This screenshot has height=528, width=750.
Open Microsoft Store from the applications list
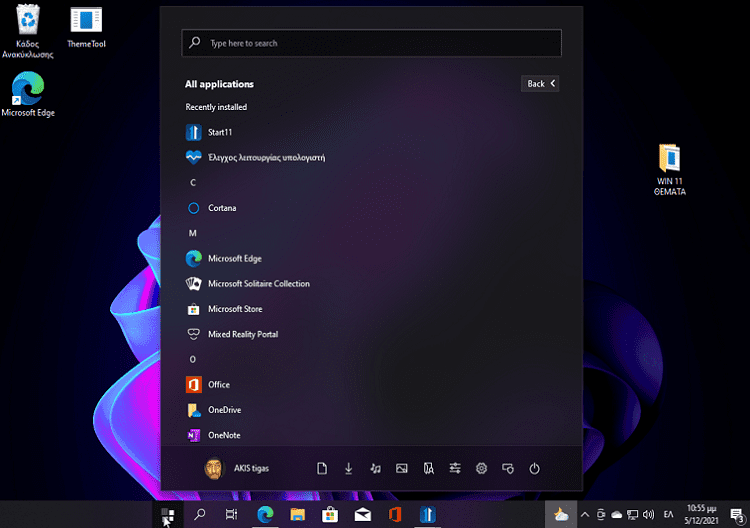coord(224,309)
